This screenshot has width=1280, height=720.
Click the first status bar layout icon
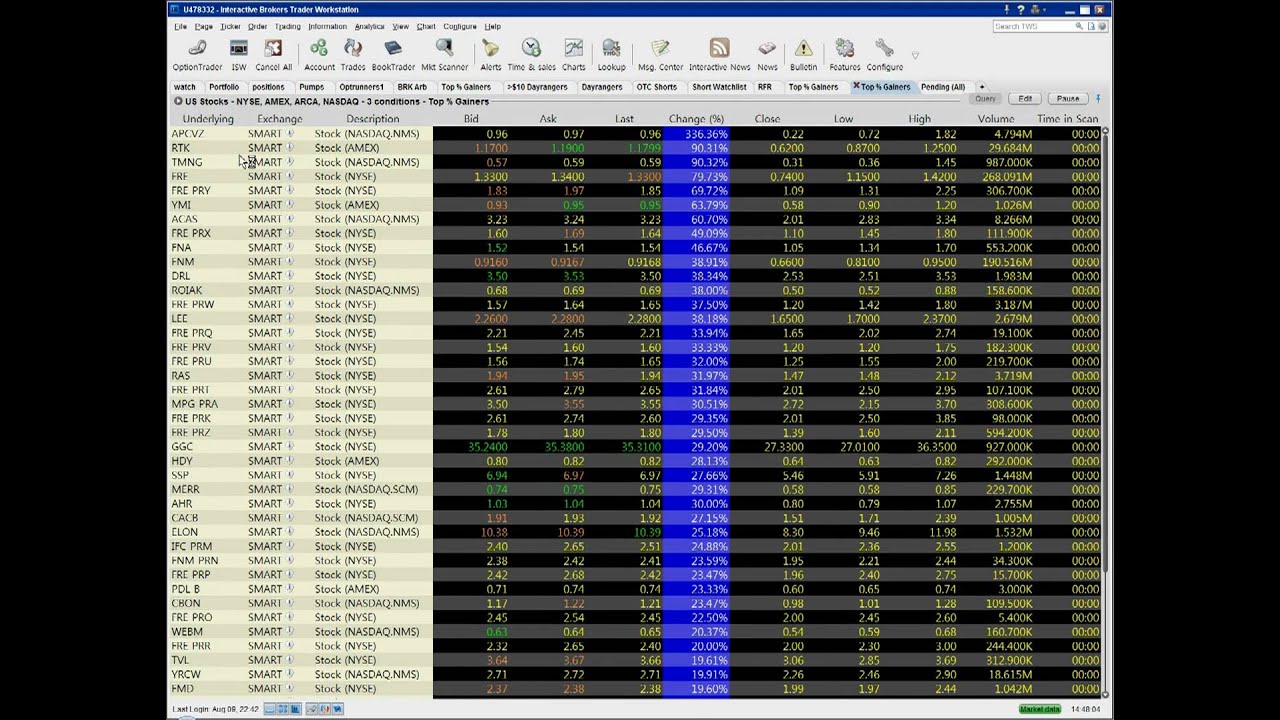click(270, 709)
